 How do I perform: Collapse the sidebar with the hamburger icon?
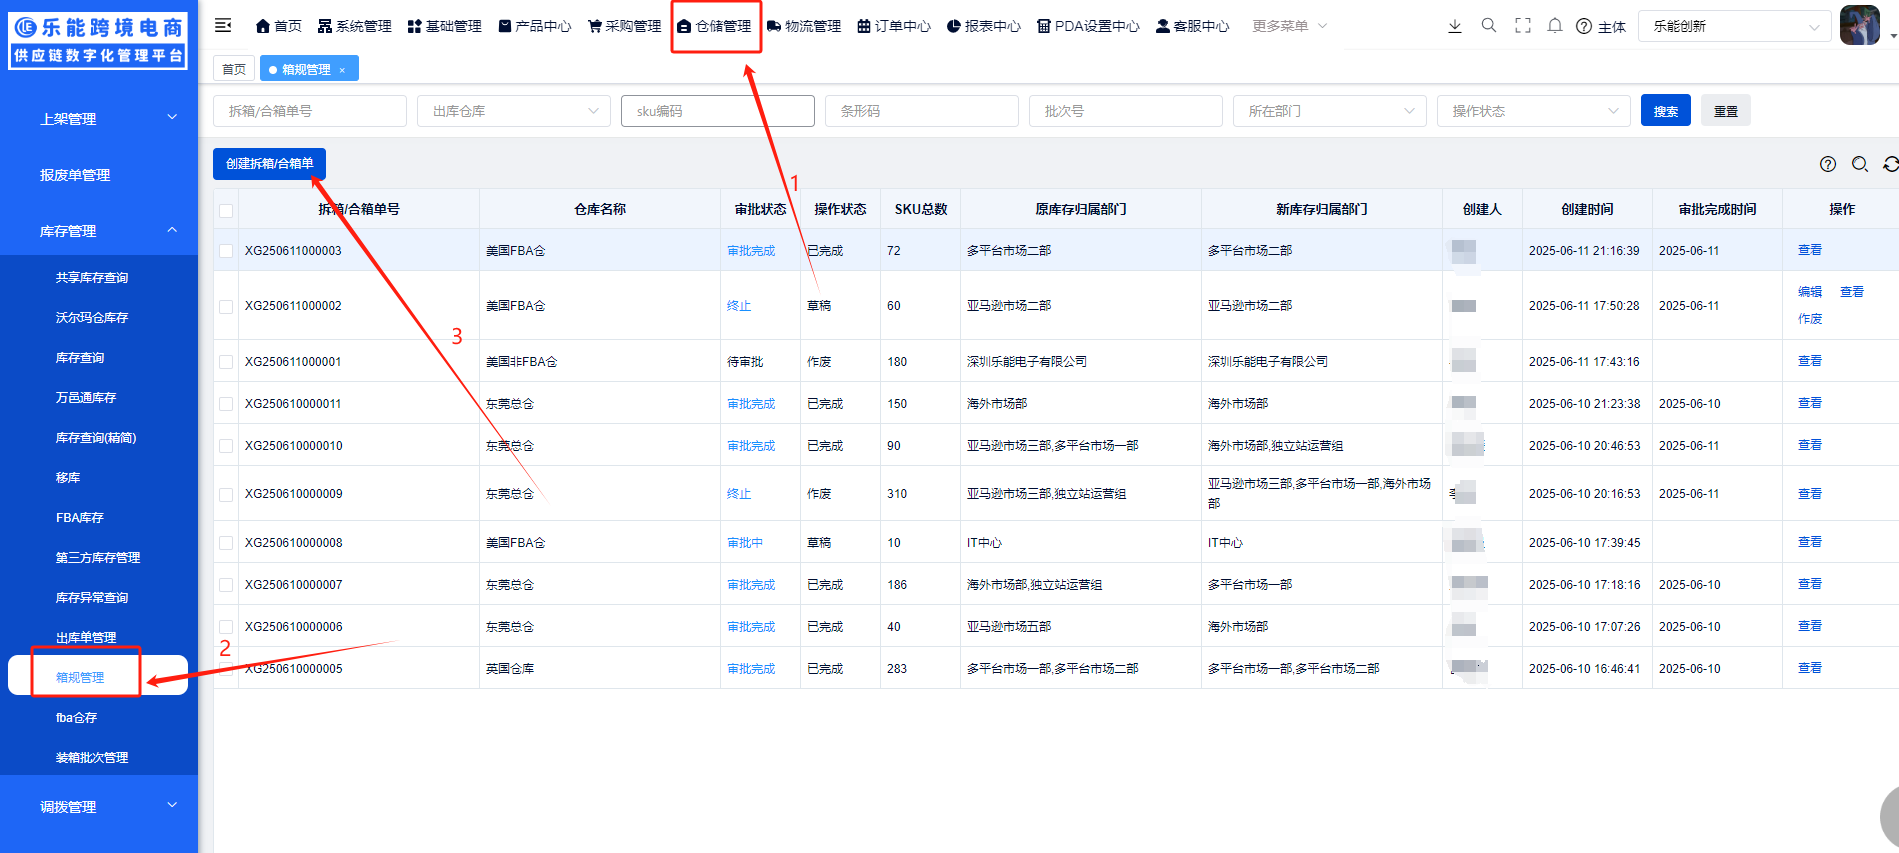click(x=223, y=25)
